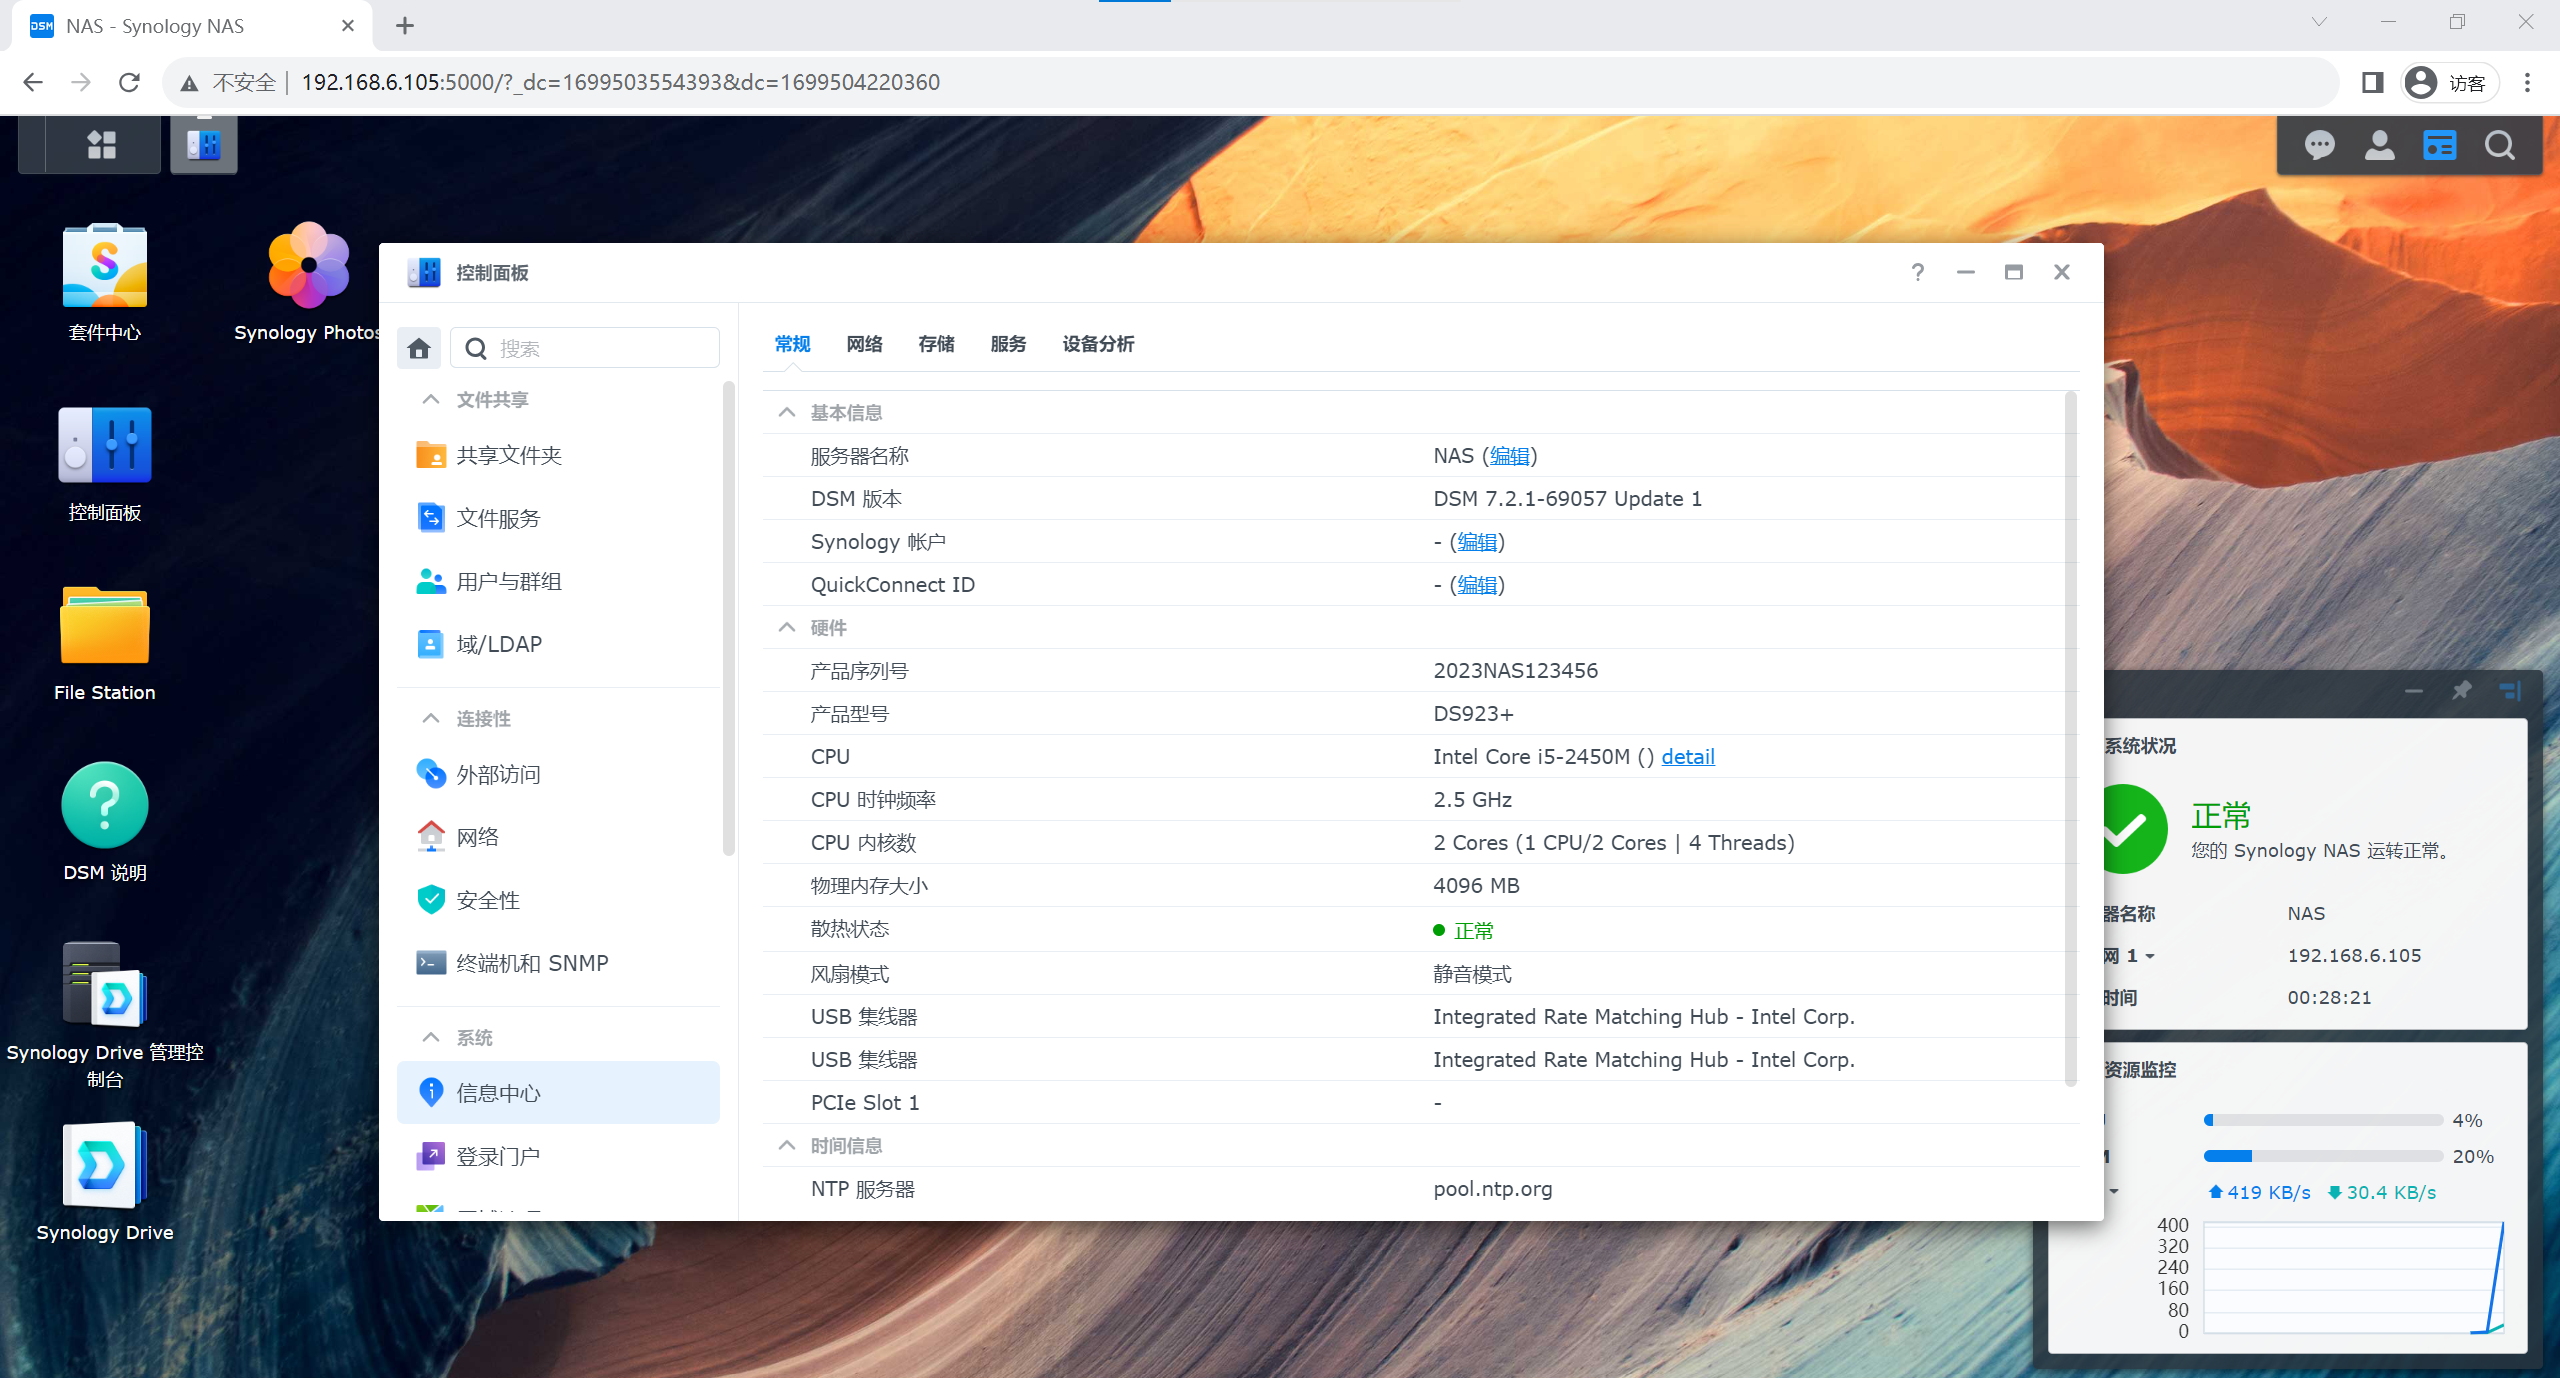Viewport: 2560px width, 1378px height.
Task: Click the CPU usage bar in widget
Action: [x=2323, y=1120]
